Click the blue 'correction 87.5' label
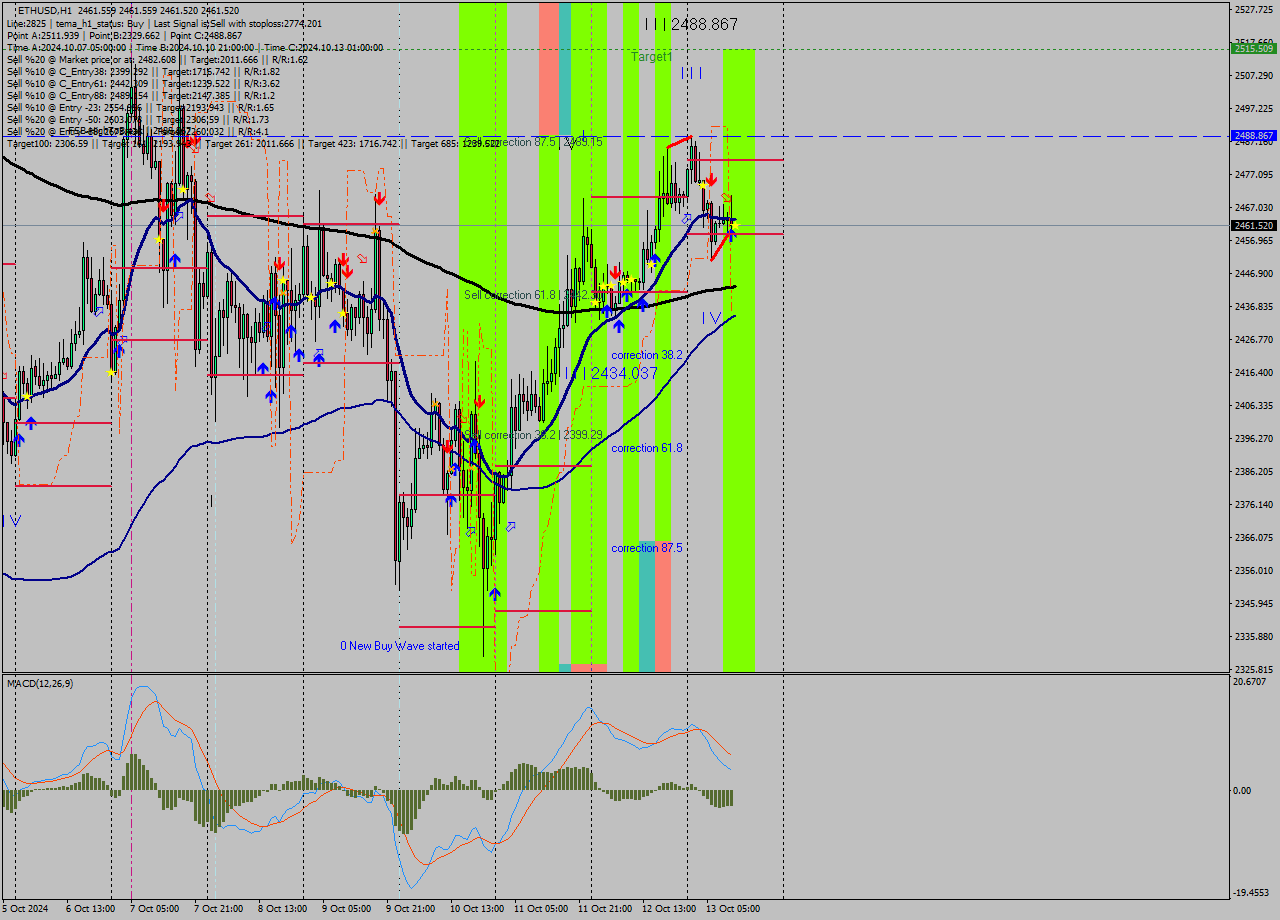 (x=647, y=548)
